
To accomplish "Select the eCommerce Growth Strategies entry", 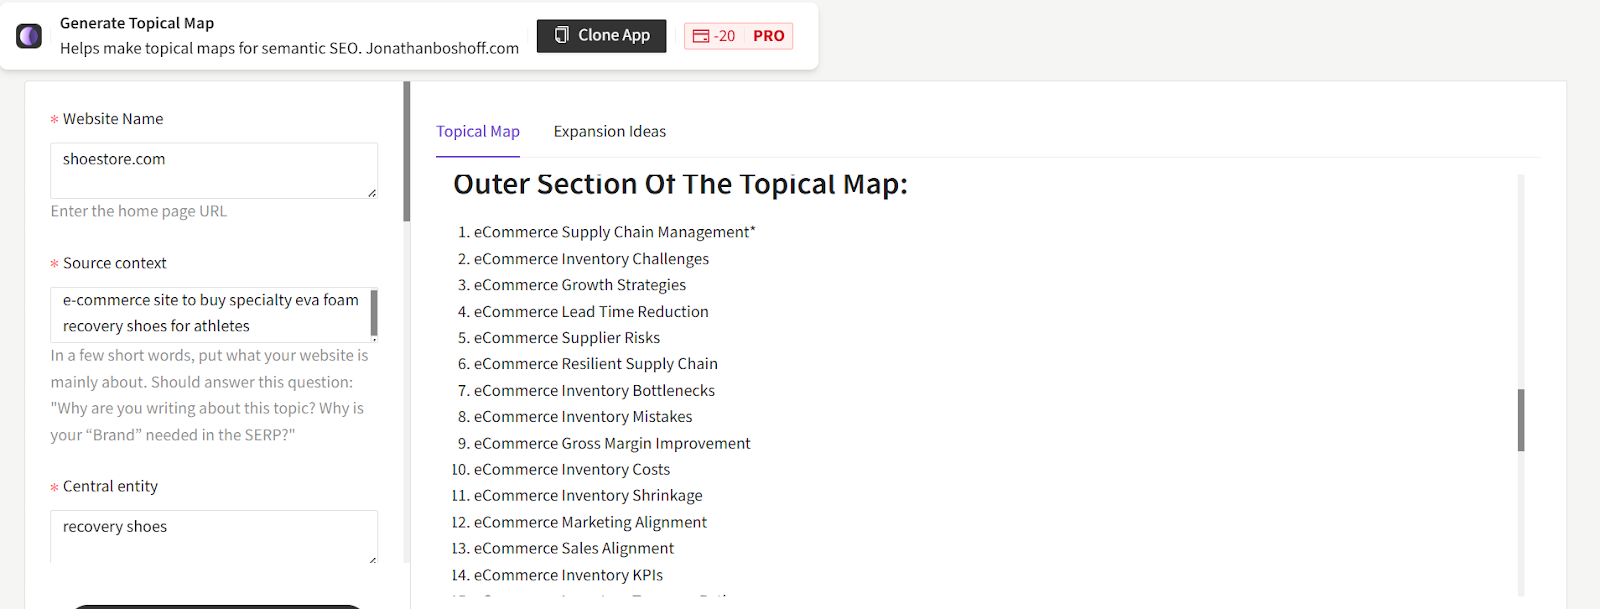I will [x=579, y=284].
